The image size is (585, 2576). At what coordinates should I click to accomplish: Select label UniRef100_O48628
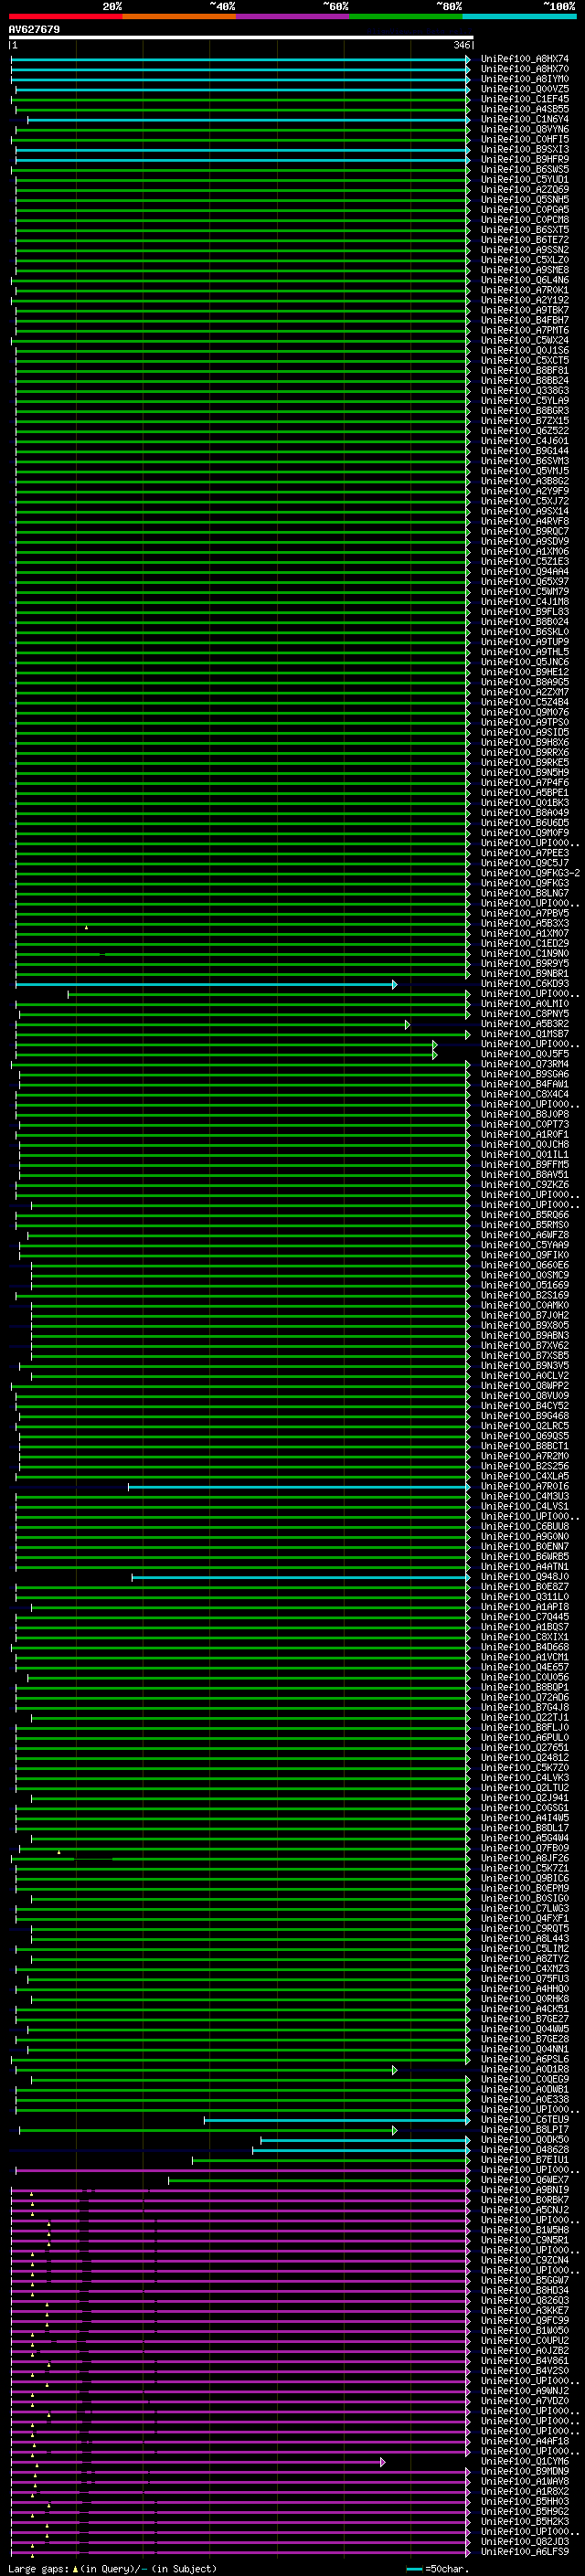click(525, 2150)
